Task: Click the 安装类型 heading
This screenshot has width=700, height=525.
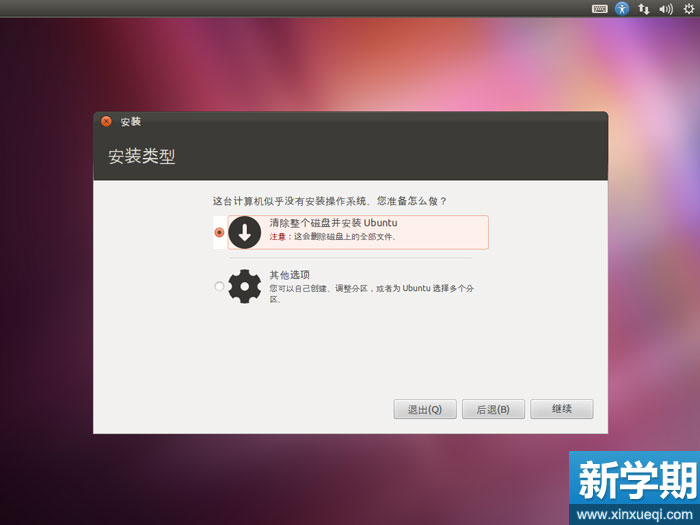Action: [x=142, y=156]
